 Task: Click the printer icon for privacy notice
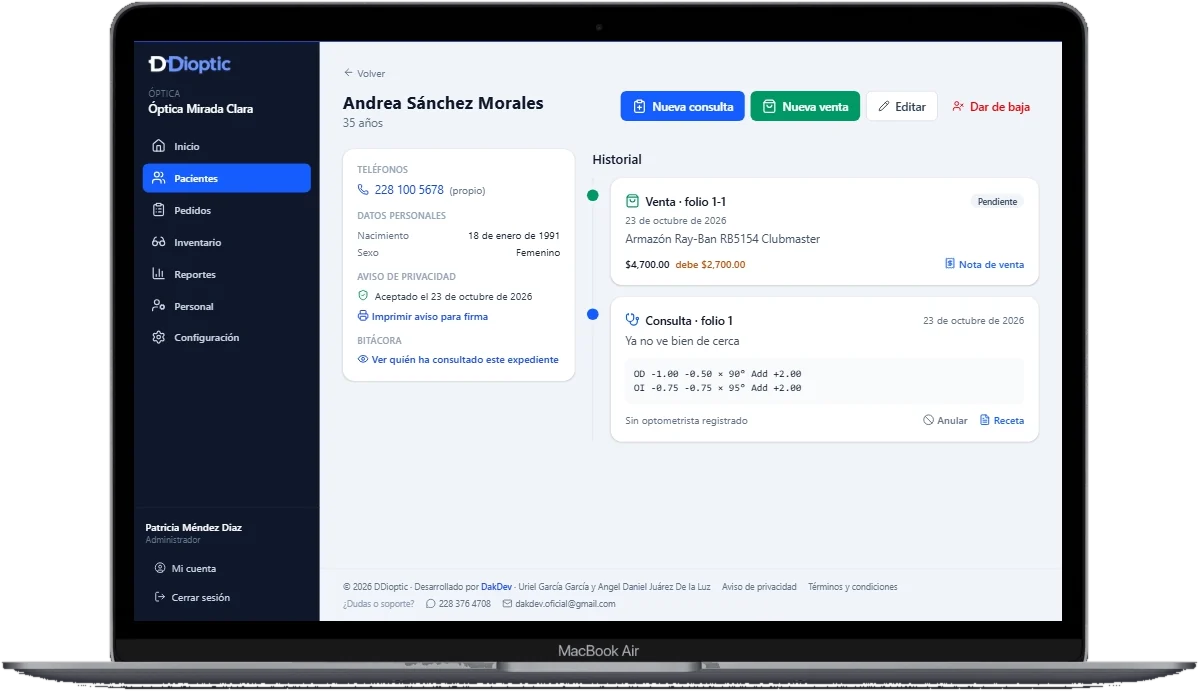(x=363, y=316)
